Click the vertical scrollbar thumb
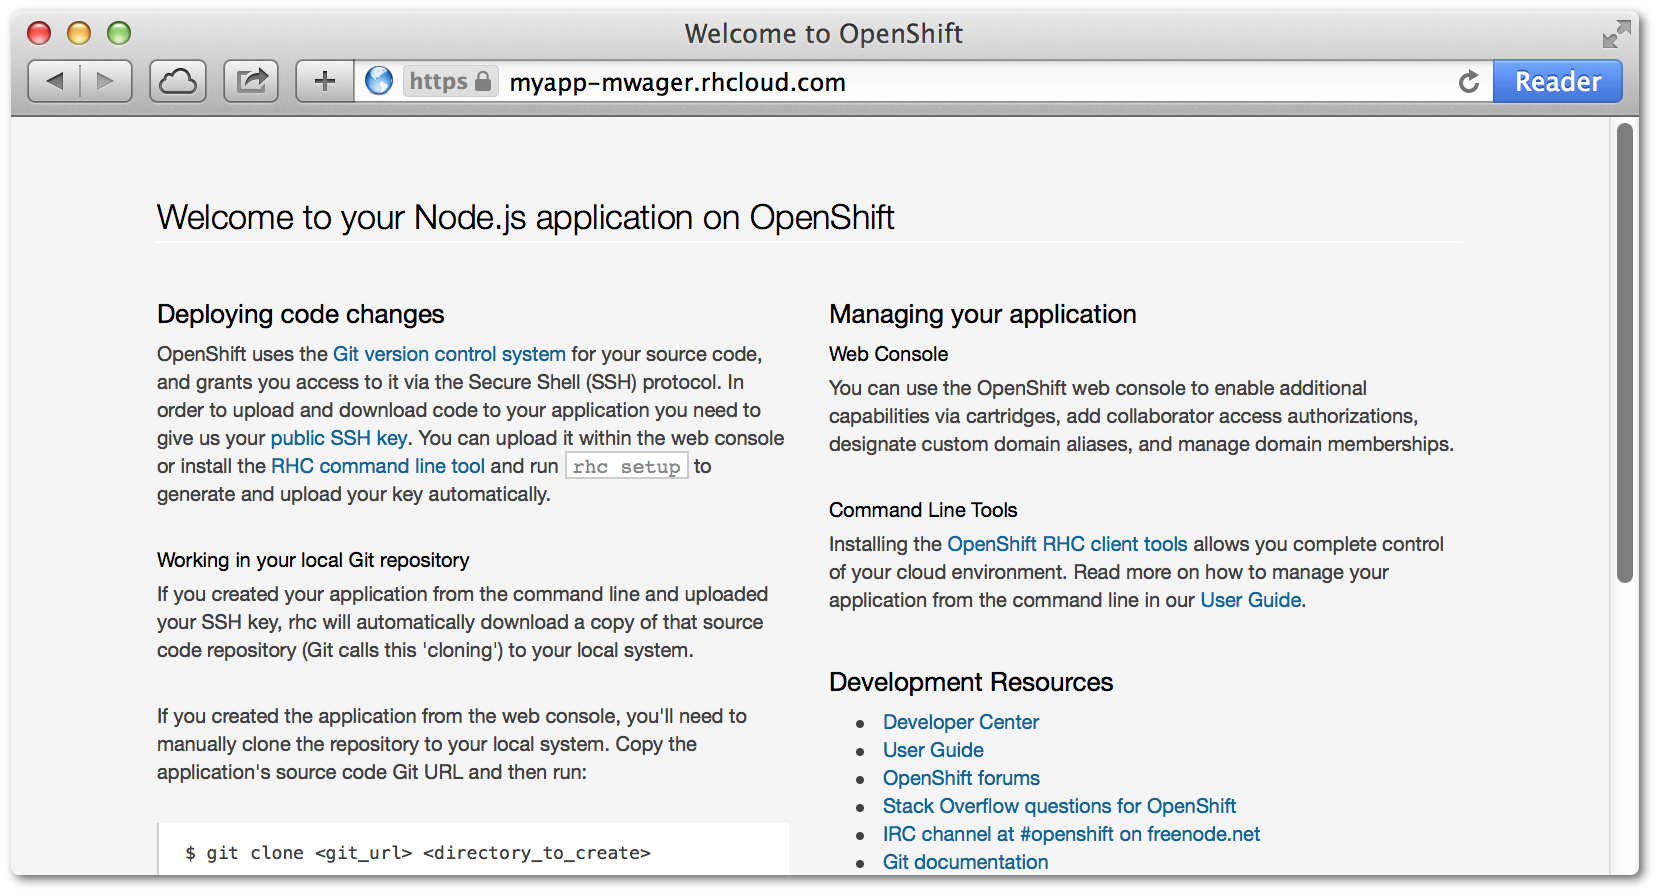This screenshot has height=894, width=1658. point(1625,352)
